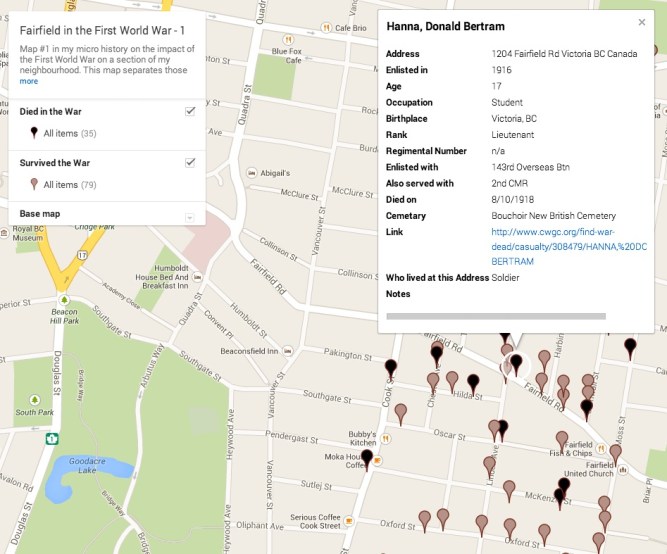The height and width of the screenshot is (554, 667).
Task: Click the Blue Fox Cafe restaurant icon
Action: click(291, 38)
